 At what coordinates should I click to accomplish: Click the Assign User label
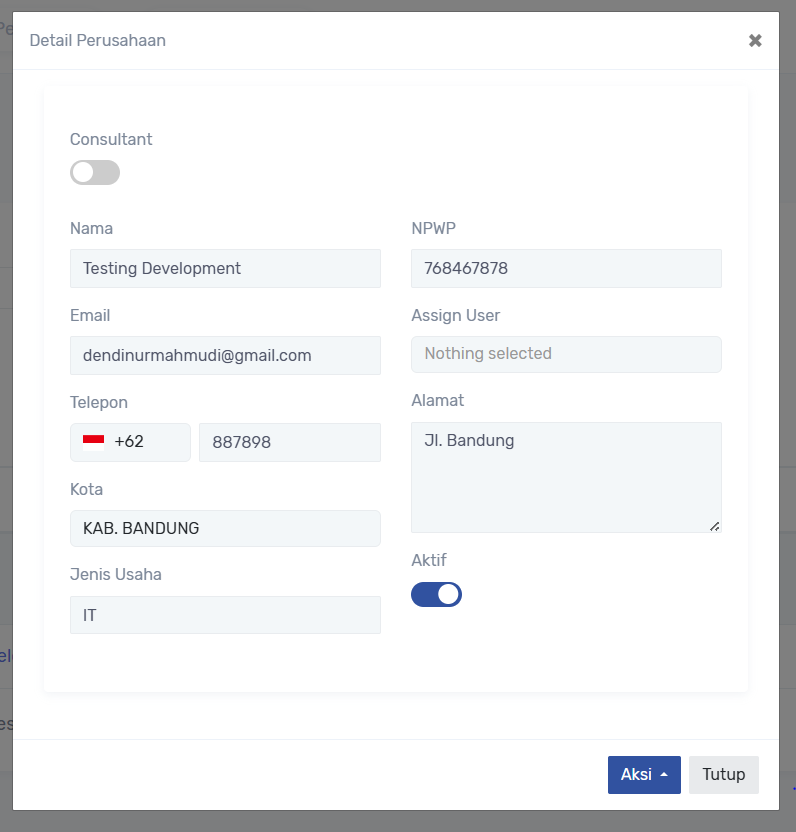click(455, 315)
